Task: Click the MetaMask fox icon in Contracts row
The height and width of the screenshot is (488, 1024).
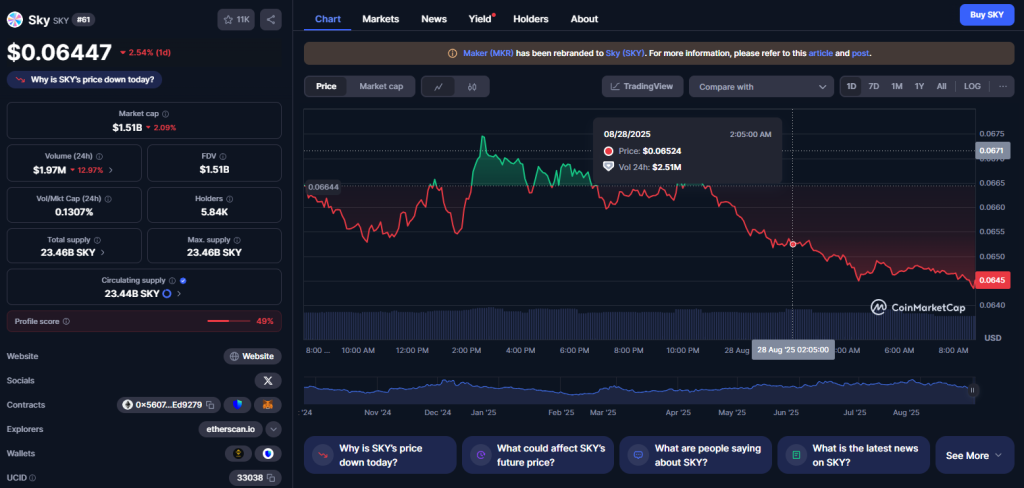Action: pyautogui.click(x=268, y=405)
